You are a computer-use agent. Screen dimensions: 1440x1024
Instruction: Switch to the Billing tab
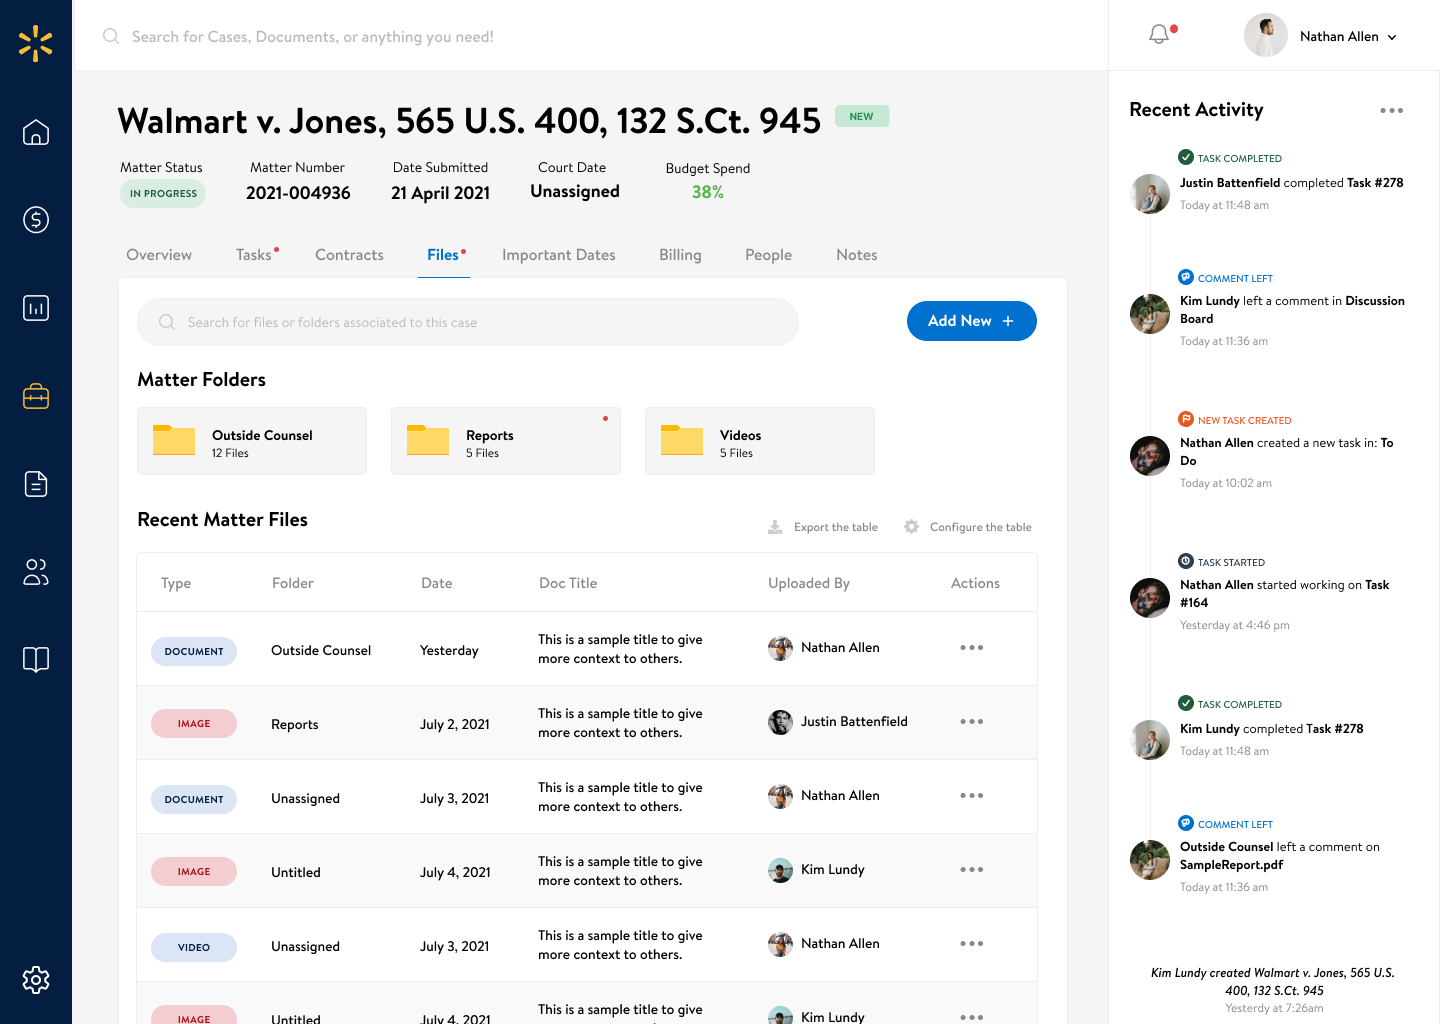coord(680,255)
